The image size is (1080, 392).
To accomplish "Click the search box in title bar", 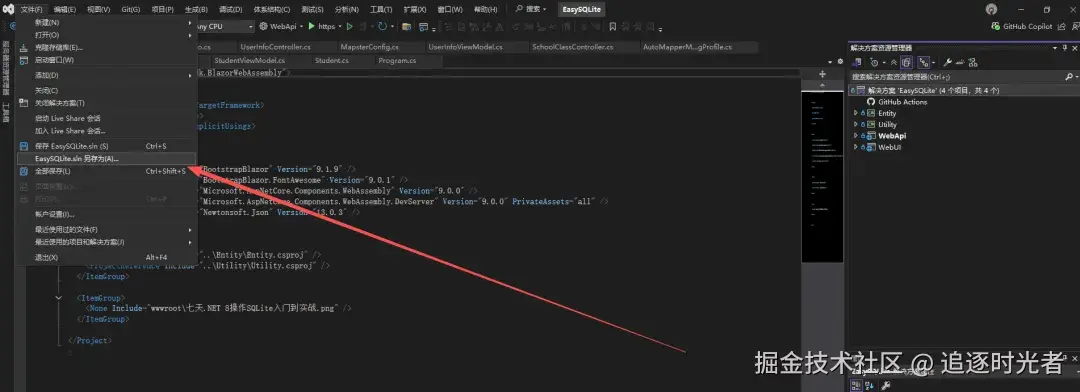I will (x=531, y=10).
